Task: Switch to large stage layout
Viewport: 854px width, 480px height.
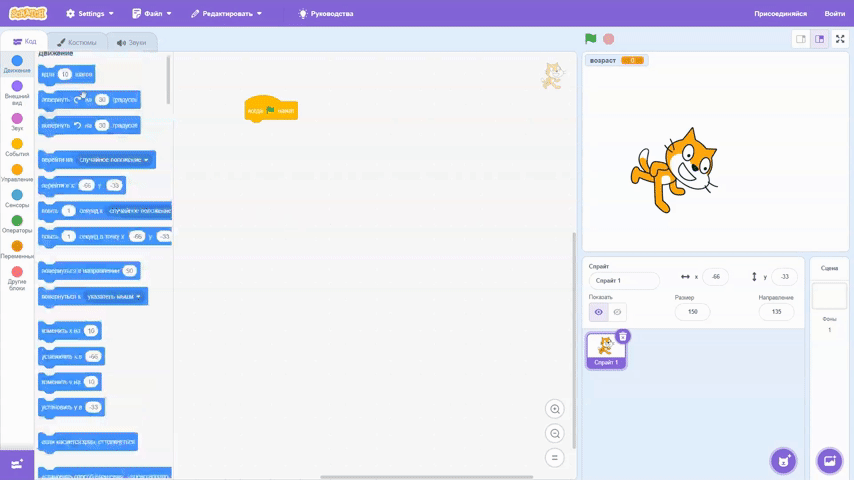Action: (819, 39)
